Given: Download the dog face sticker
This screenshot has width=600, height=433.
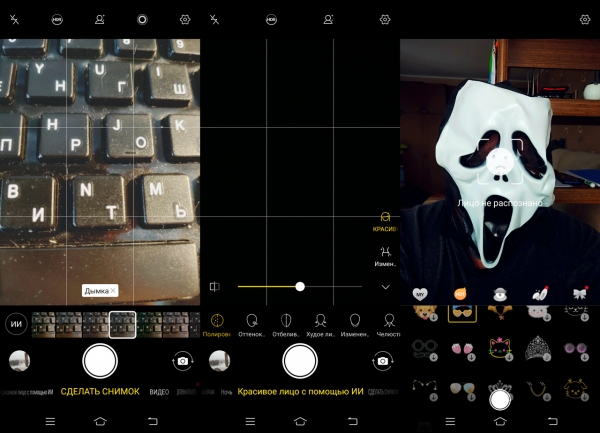Looking at the screenshot, I should pyautogui.click(x=425, y=312).
